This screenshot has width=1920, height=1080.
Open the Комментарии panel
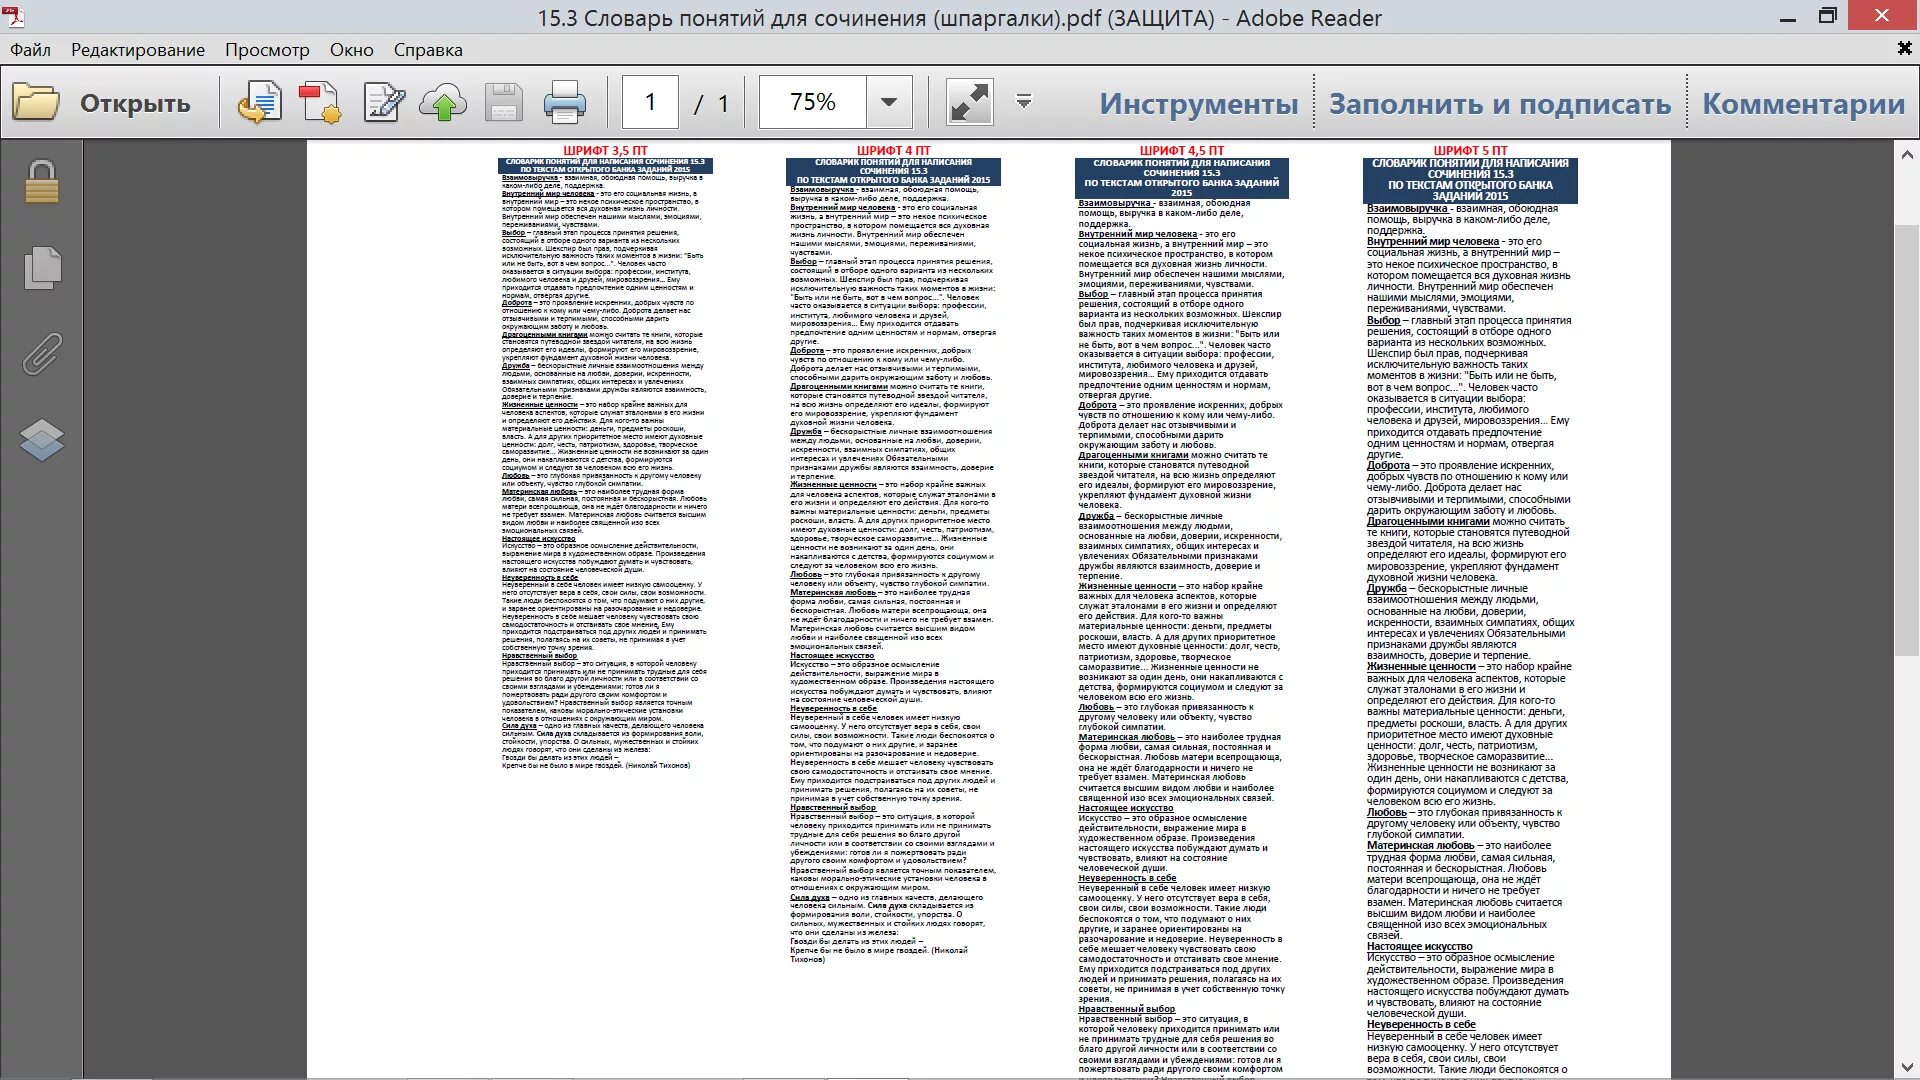1804,103
